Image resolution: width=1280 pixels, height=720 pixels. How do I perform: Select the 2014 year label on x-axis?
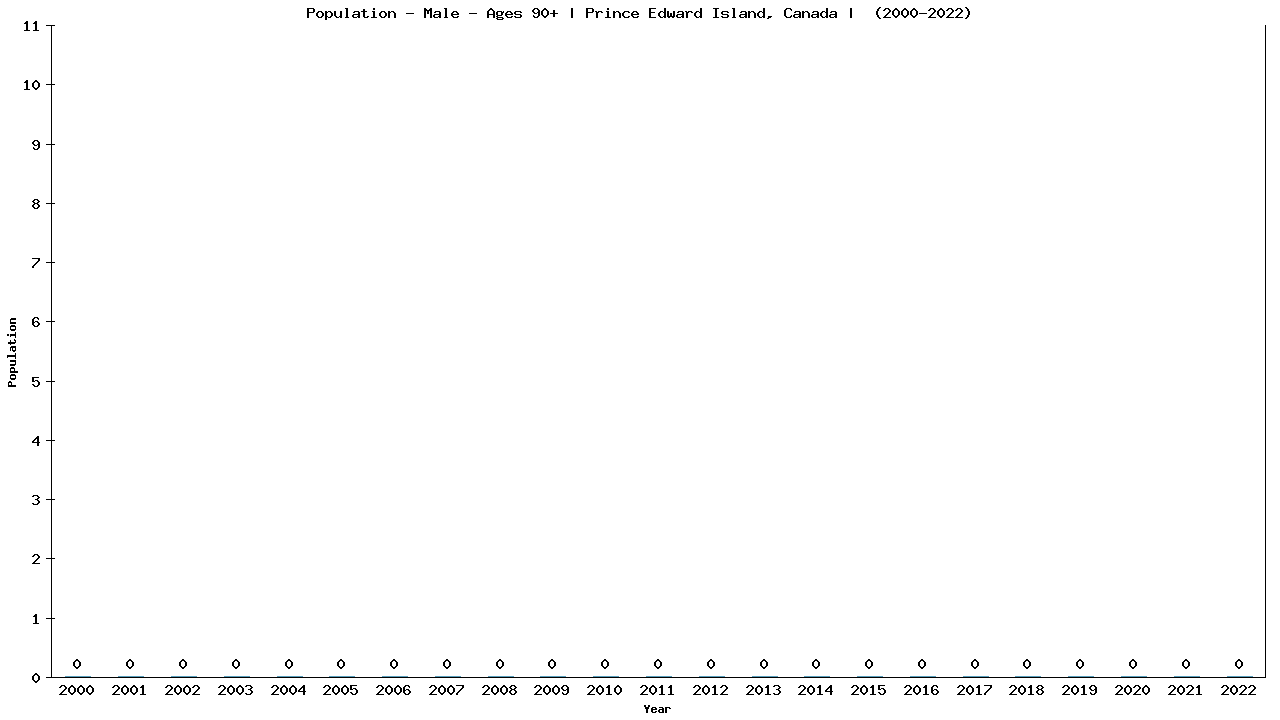(x=816, y=690)
